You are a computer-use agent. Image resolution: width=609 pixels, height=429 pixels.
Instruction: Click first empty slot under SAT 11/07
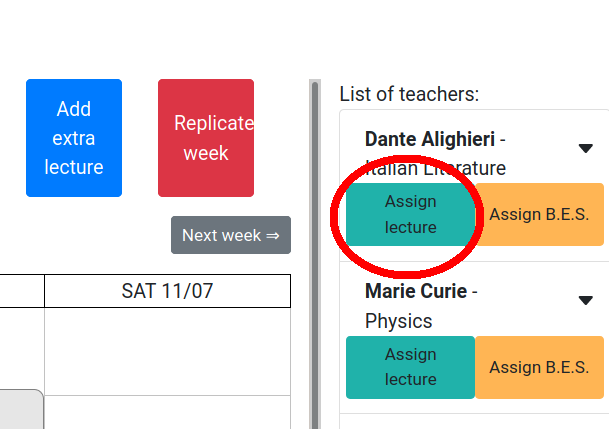(167, 351)
